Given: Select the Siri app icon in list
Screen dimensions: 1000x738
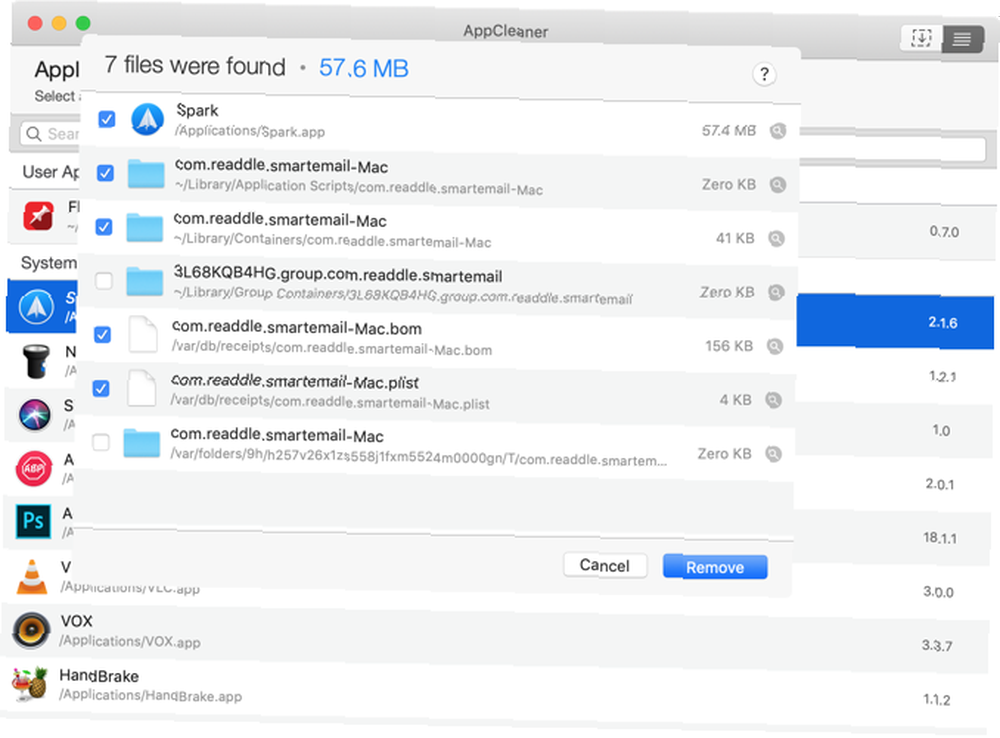Looking at the screenshot, I should [x=34, y=415].
